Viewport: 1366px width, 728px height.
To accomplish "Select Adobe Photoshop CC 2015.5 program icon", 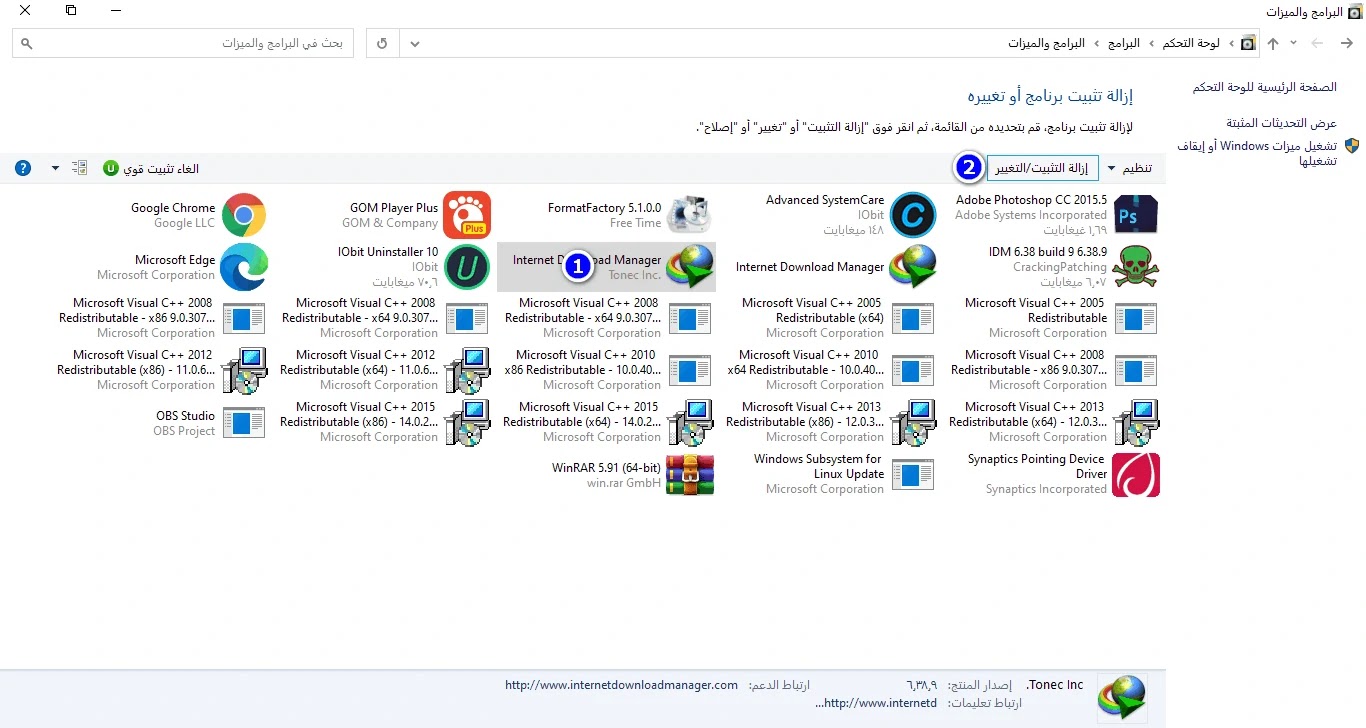I will (1136, 214).
